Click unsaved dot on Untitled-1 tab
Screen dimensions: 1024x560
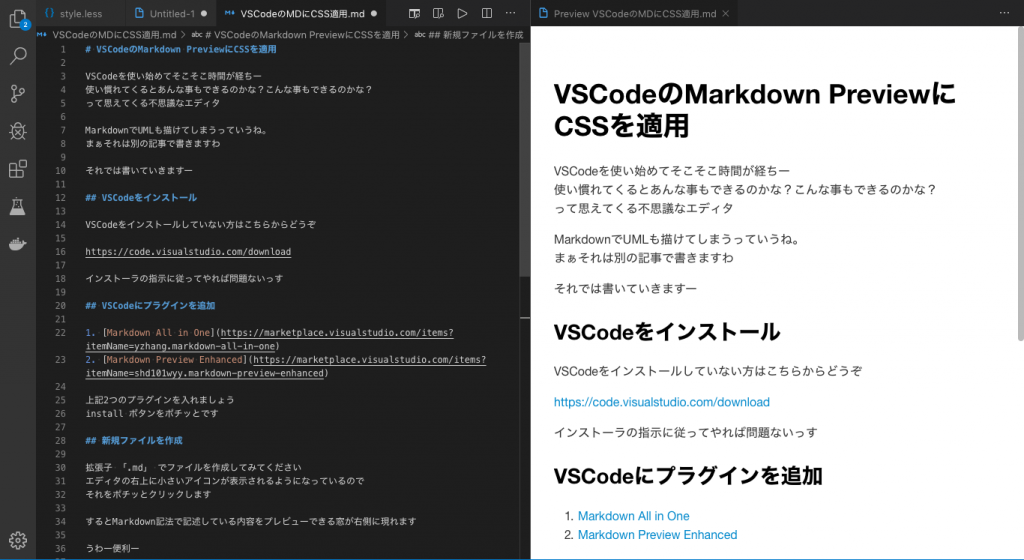coord(204,14)
